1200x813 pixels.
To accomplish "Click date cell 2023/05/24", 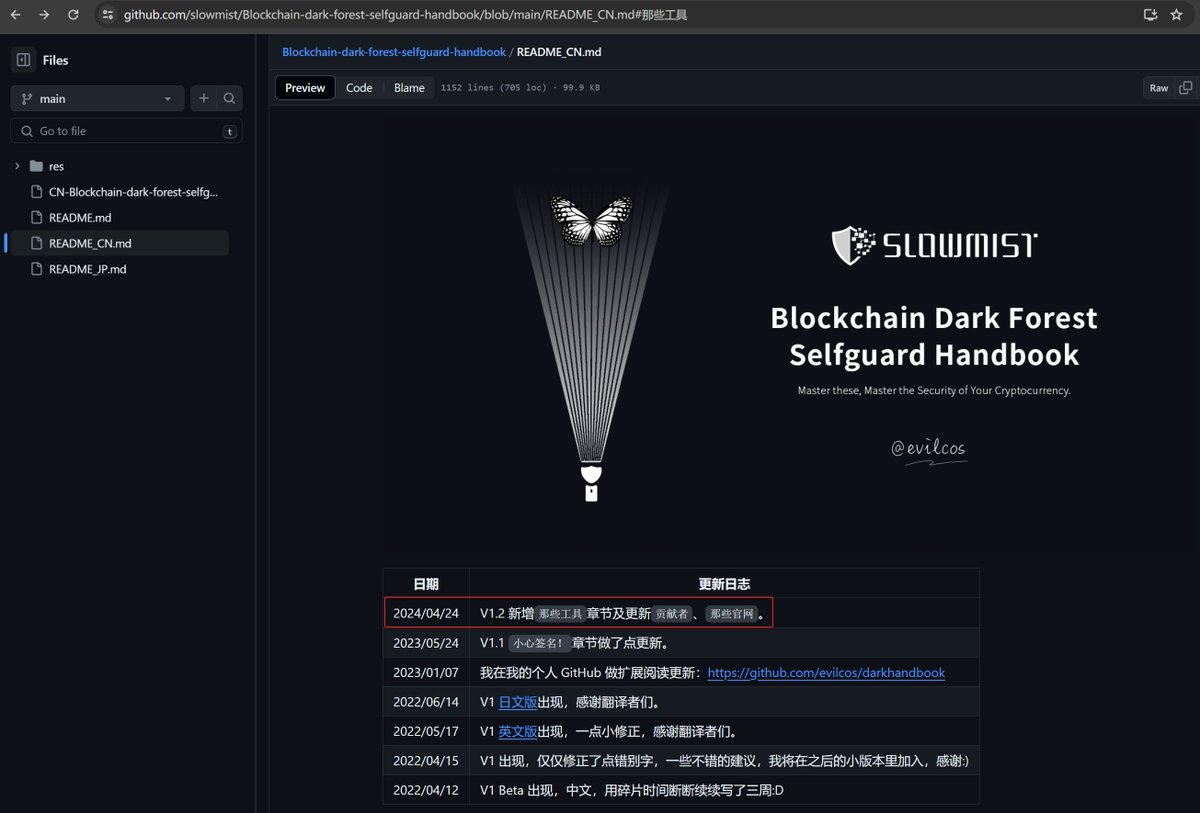I will click(426, 643).
